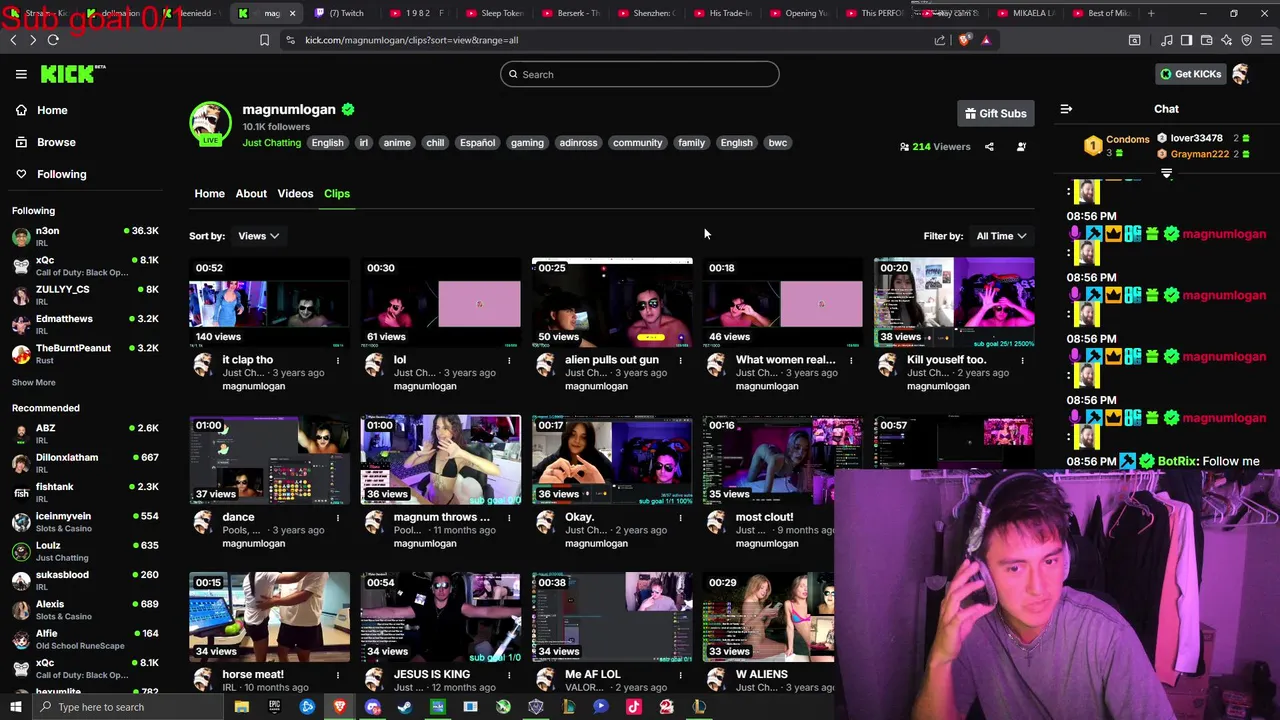Open 'horse meat!' clip thumbnail
This screenshot has width=1280, height=720.
(x=269, y=616)
